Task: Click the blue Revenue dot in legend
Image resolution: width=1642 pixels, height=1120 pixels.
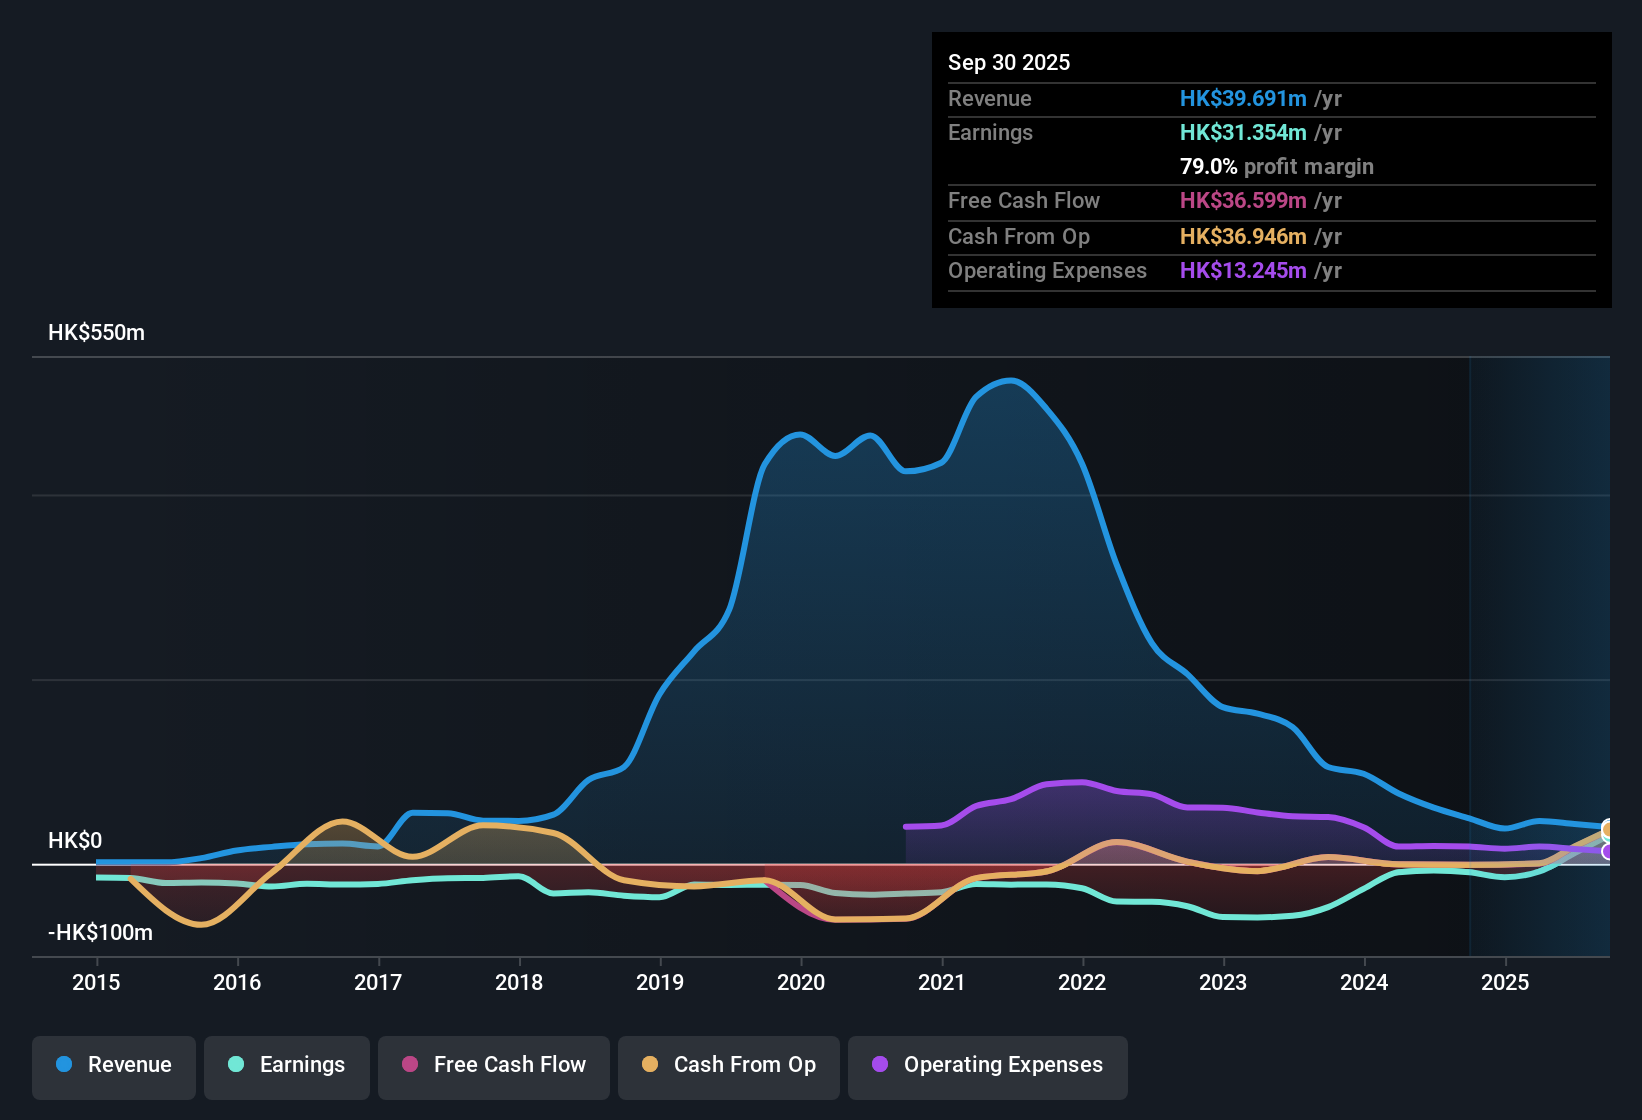Action: [x=63, y=1065]
